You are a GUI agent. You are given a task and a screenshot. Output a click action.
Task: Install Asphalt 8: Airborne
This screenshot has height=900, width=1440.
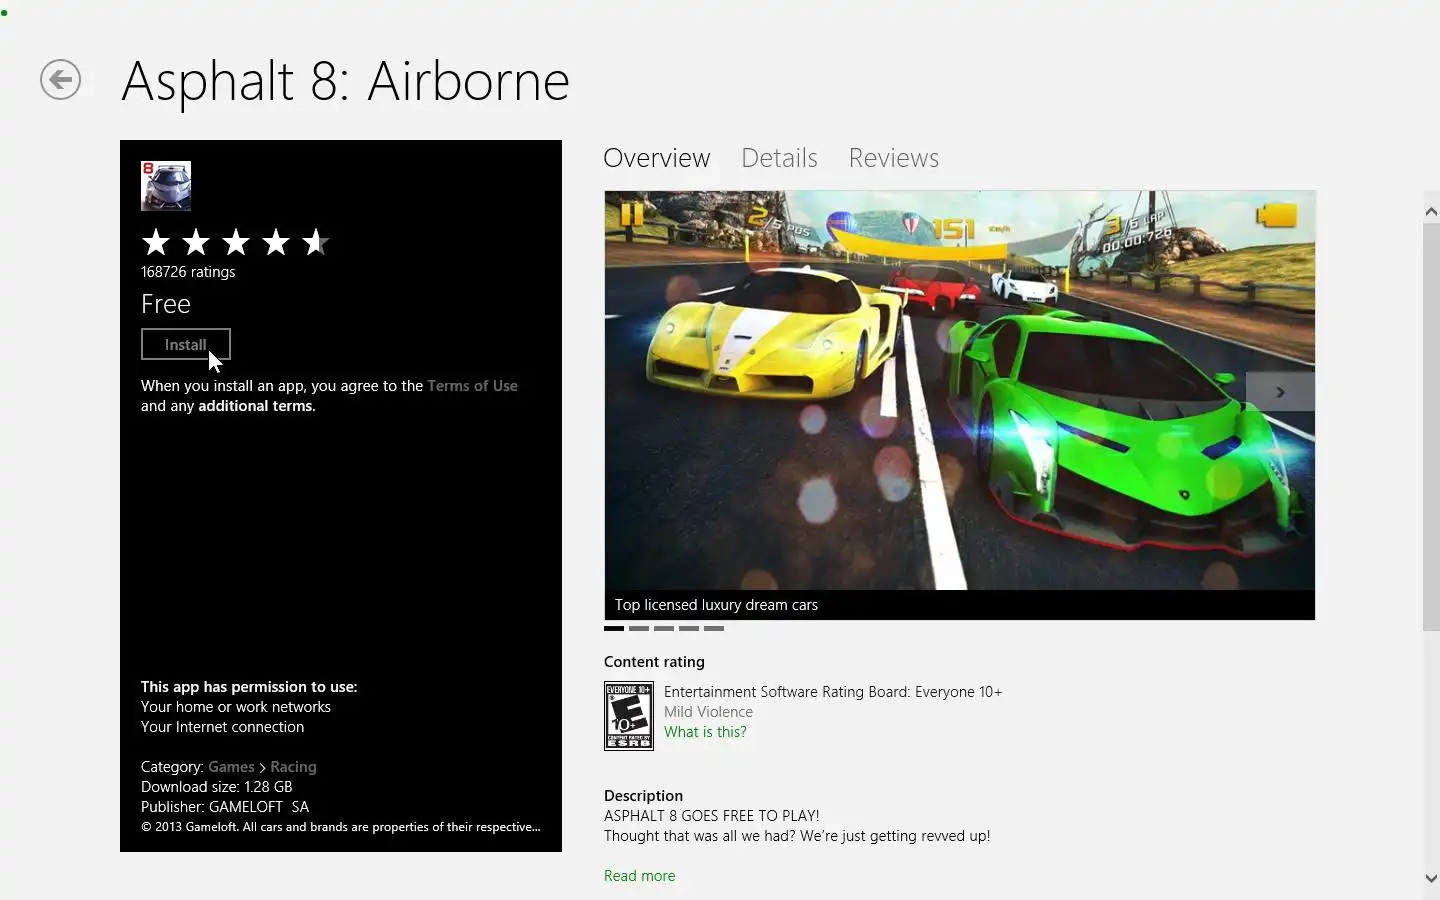(186, 344)
